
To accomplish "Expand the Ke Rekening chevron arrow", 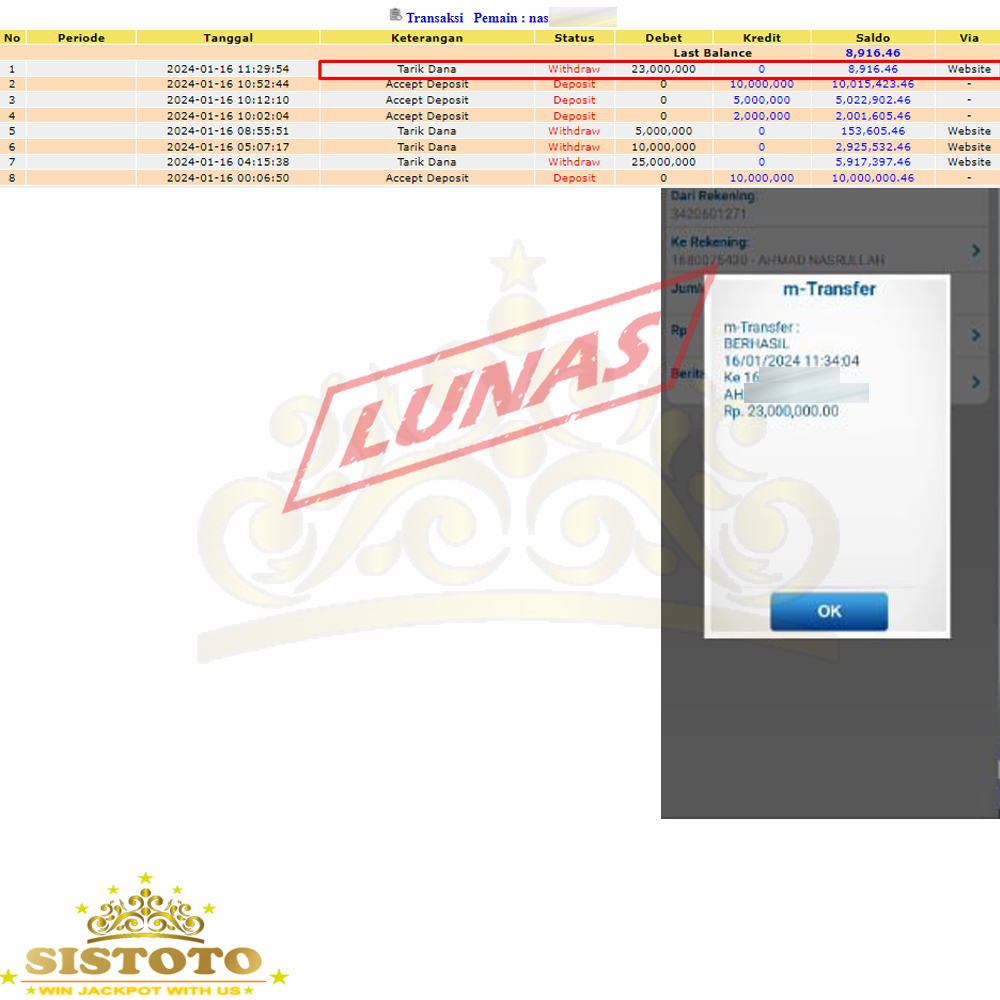I will [x=976, y=251].
